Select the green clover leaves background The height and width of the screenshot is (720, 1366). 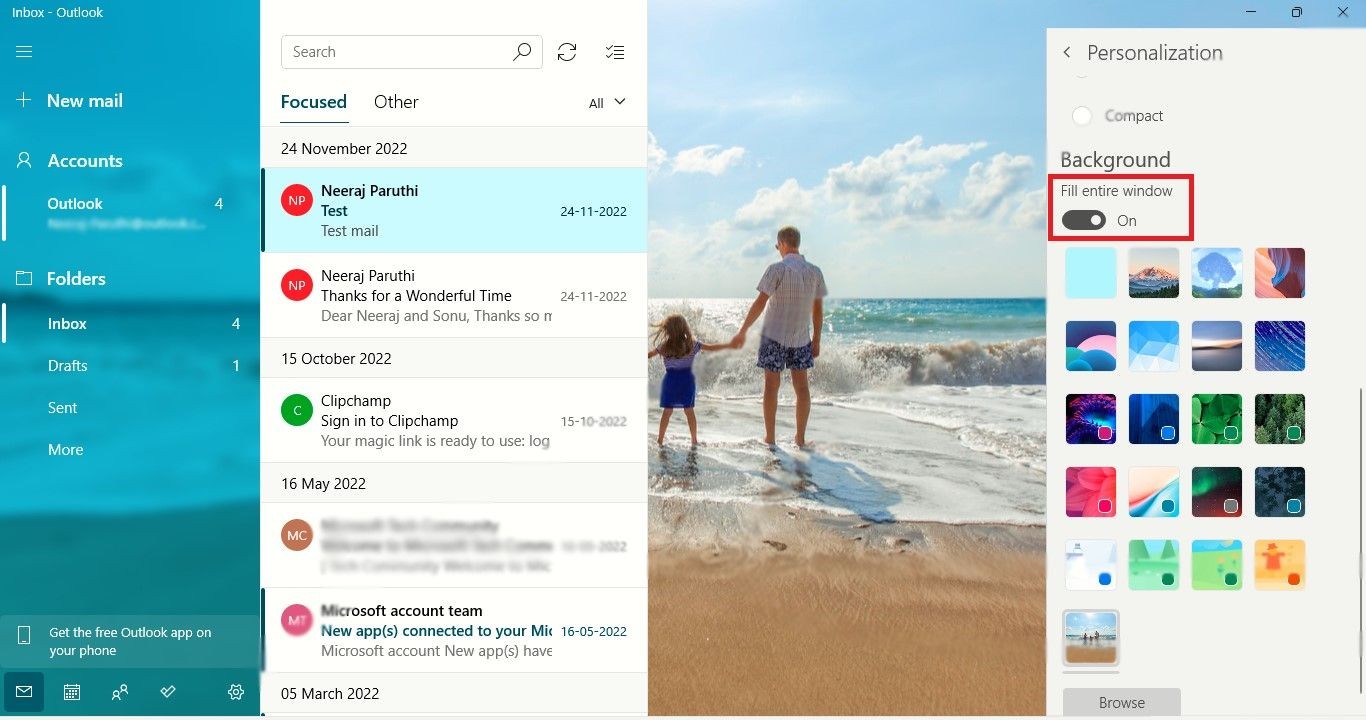(1217, 419)
